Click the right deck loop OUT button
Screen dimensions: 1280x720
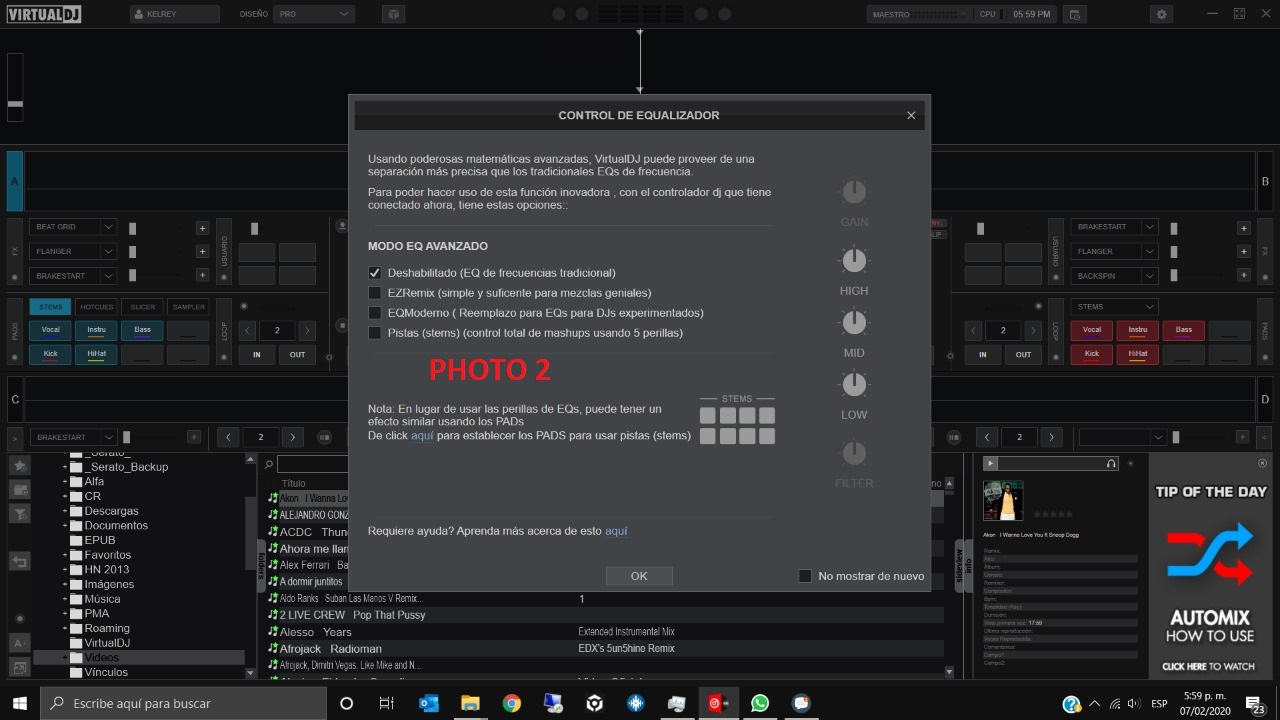pos(1023,354)
